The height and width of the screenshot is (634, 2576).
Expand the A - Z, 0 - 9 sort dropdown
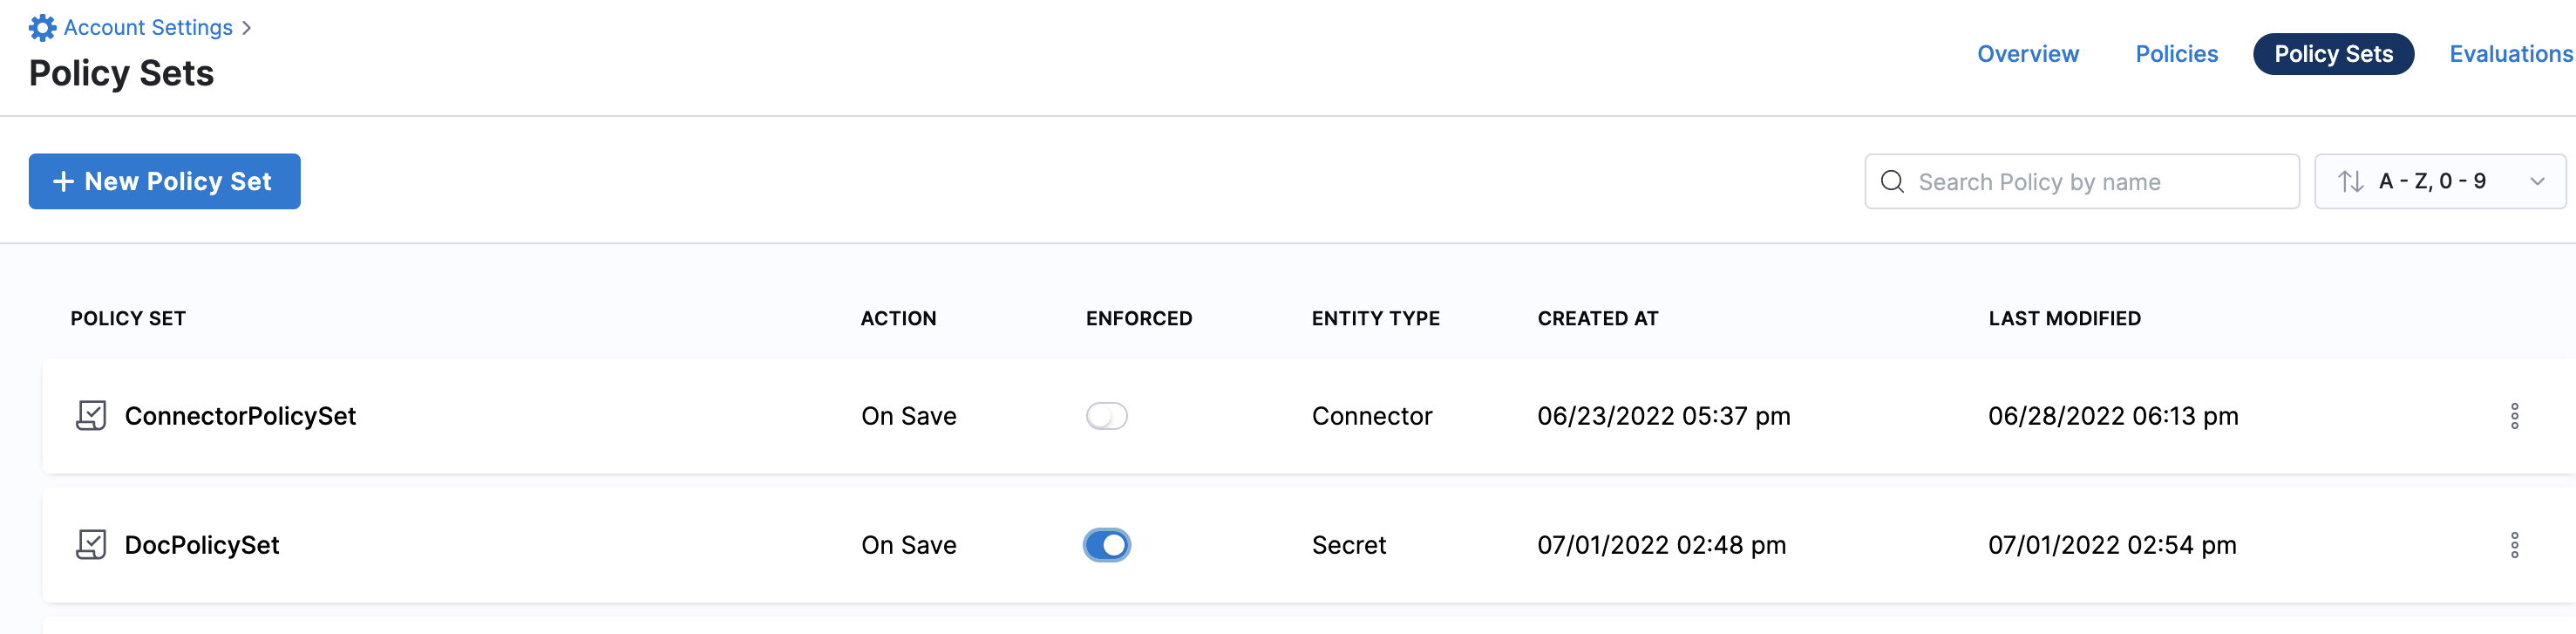click(2537, 181)
